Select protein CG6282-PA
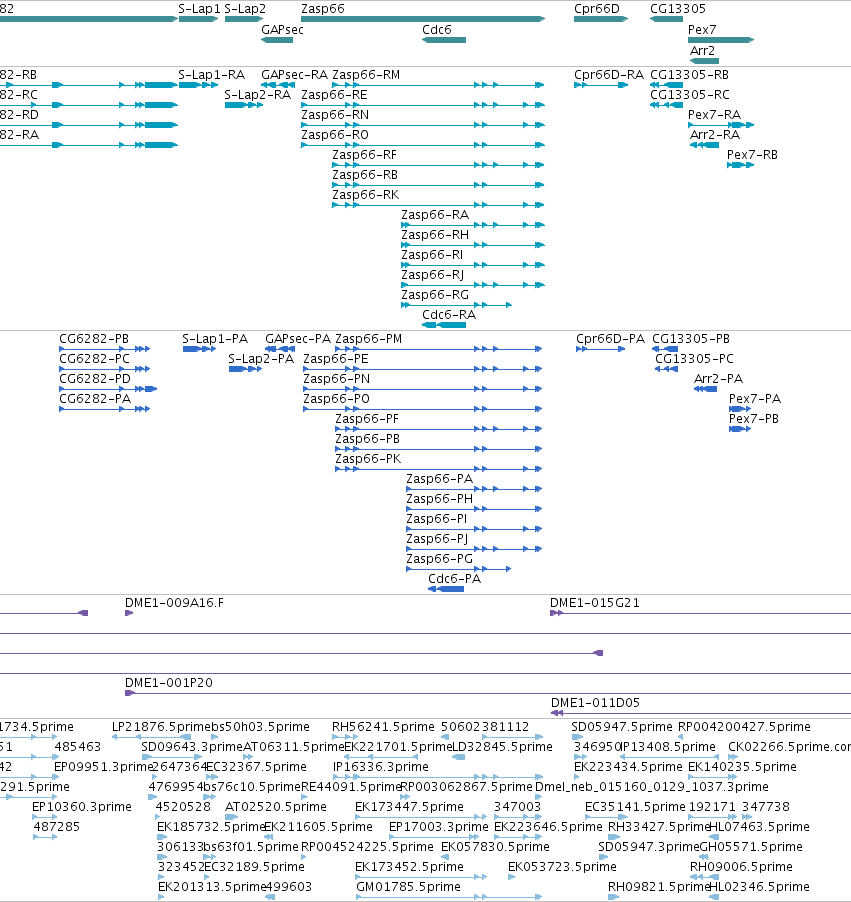This screenshot has height=902, width=851. coord(105,409)
